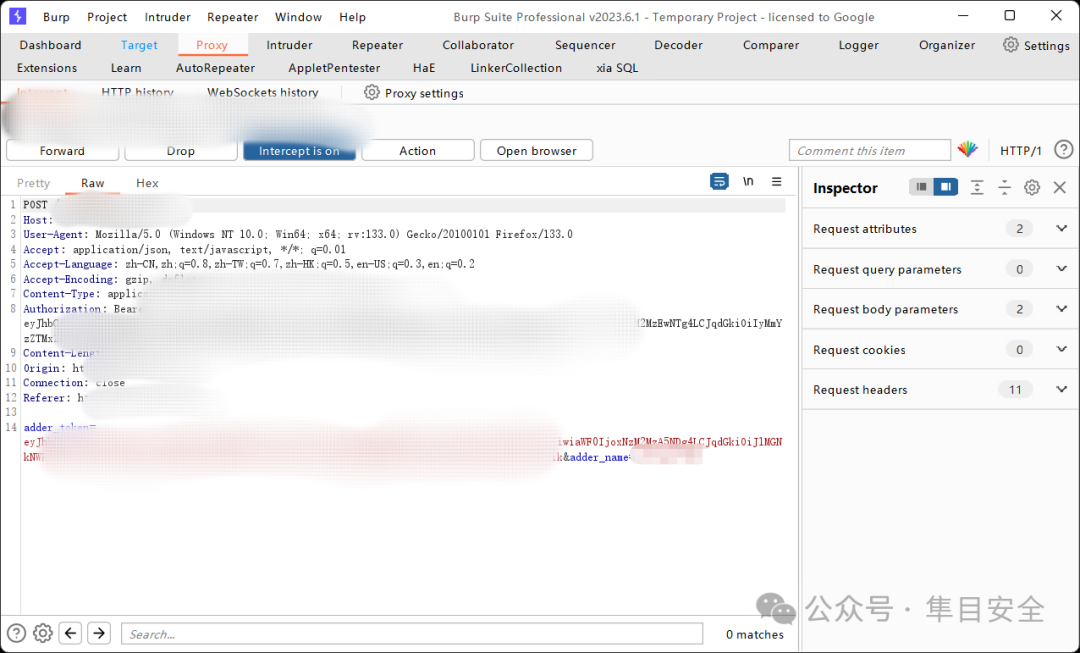Toggle the show non-printable characters \n button

pyautogui.click(x=748, y=181)
